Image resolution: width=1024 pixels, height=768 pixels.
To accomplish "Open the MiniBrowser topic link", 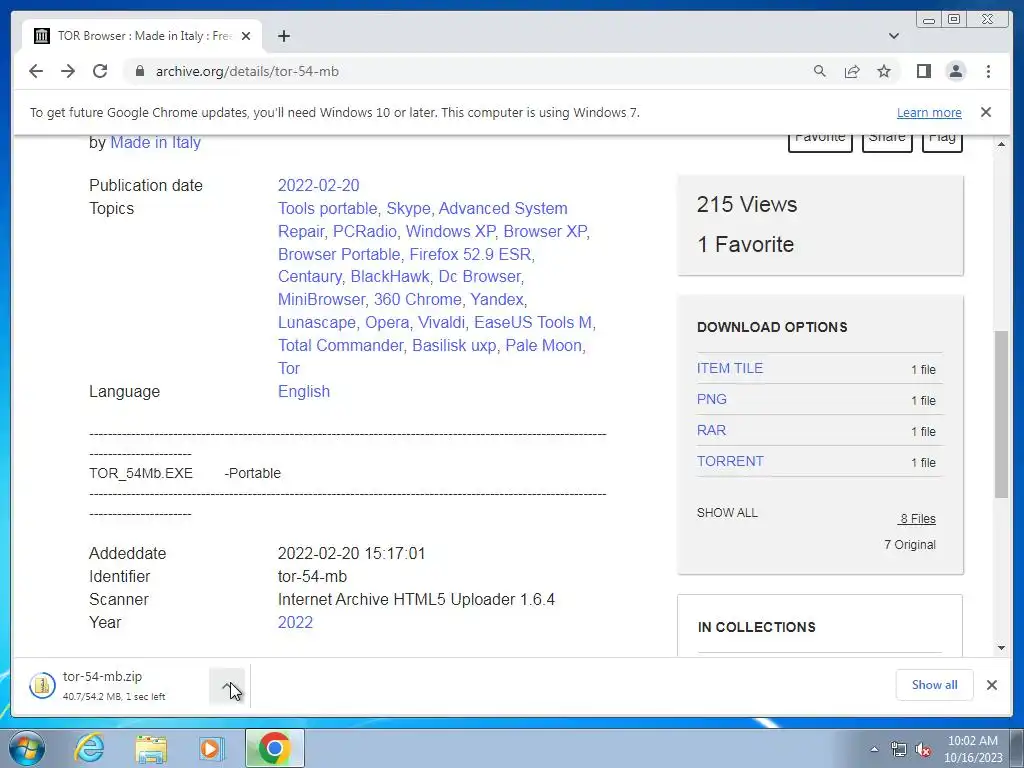I will [321, 299].
